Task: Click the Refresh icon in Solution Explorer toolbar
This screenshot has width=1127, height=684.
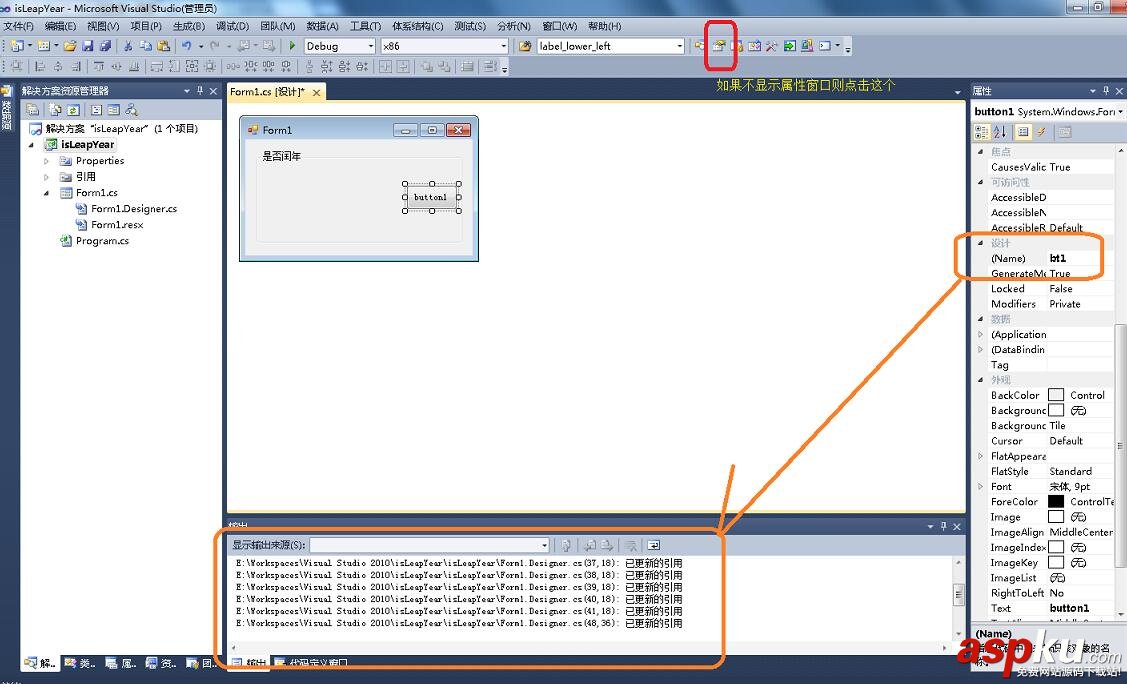Action: pos(73,110)
